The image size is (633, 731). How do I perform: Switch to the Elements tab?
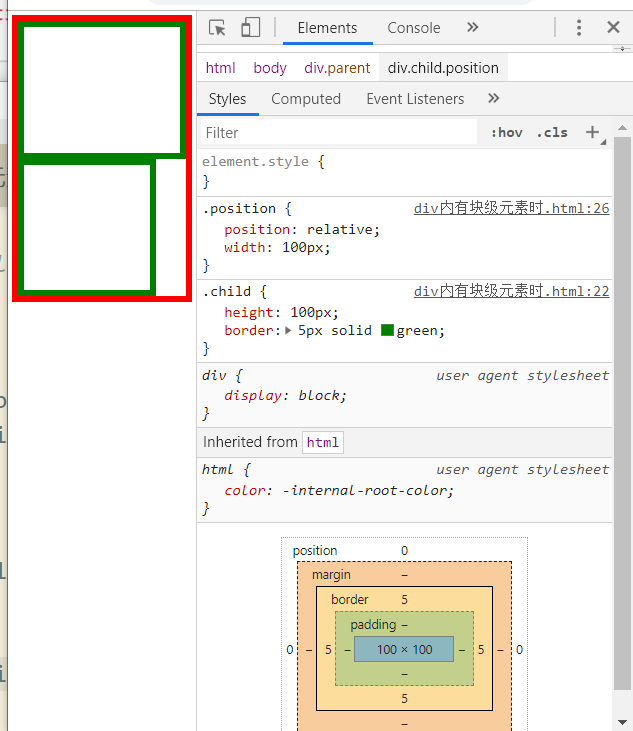click(x=327, y=28)
